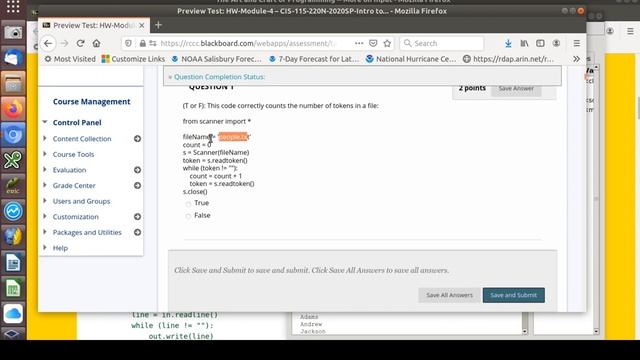This screenshot has width=640, height=360.
Task: Open the NOAA Salisbury Forecast bookmark
Action: click(216, 59)
